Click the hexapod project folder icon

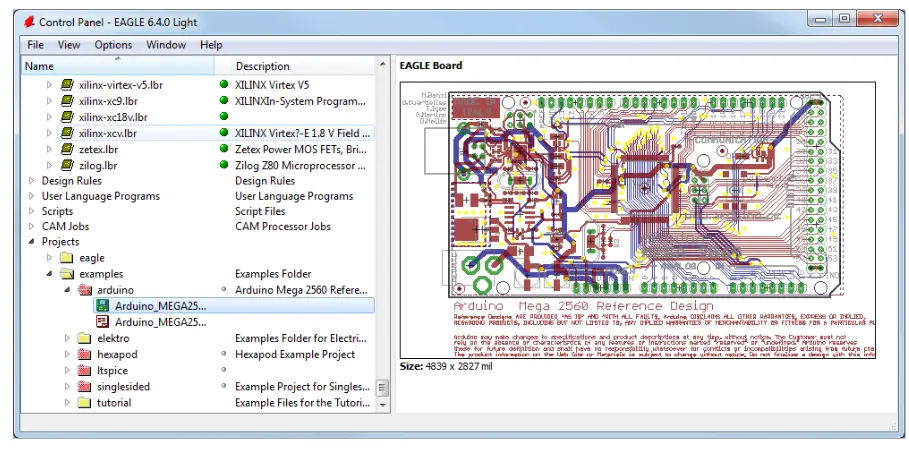click(x=85, y=354)
